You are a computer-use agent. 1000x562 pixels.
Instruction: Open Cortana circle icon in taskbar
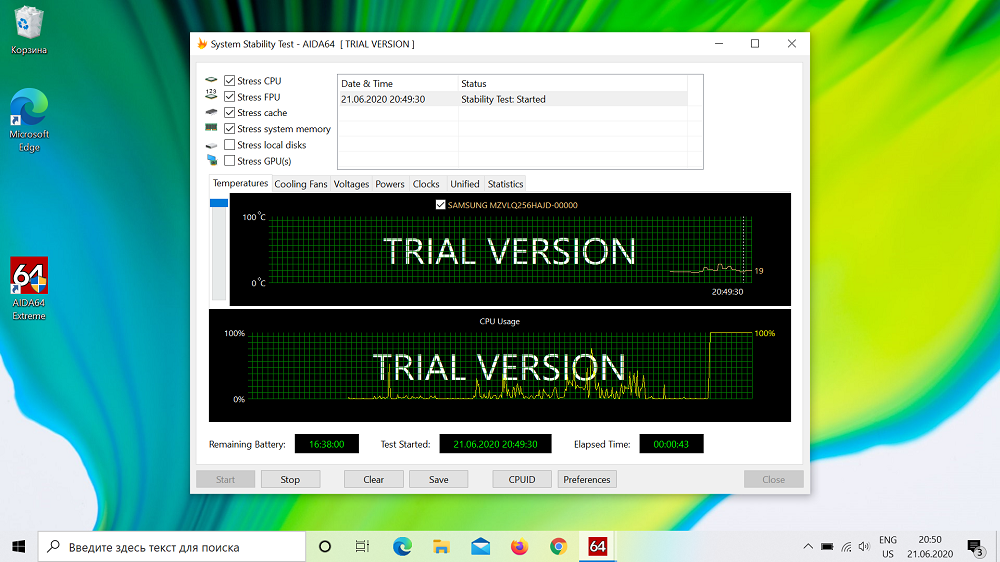[x=325, y=547]
